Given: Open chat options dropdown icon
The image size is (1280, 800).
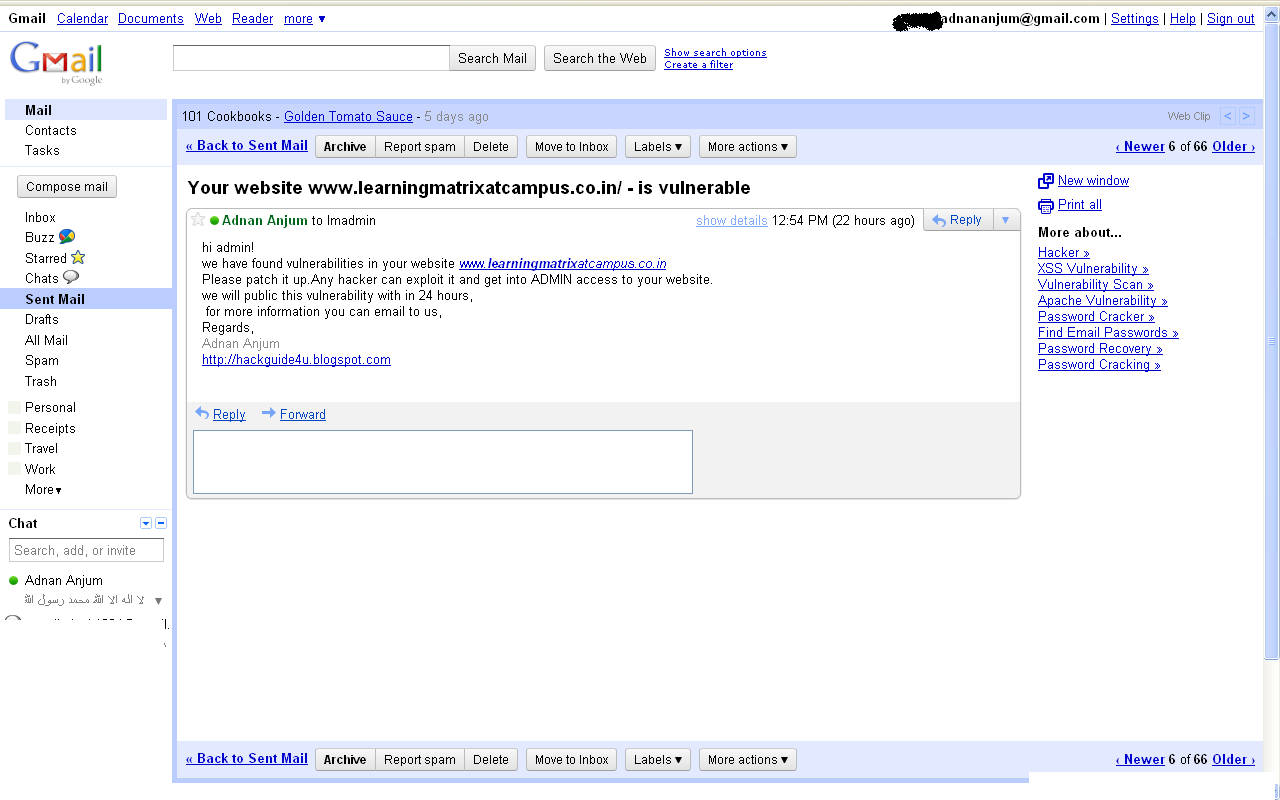Looking at the screenshot, I should pos(146,523).
